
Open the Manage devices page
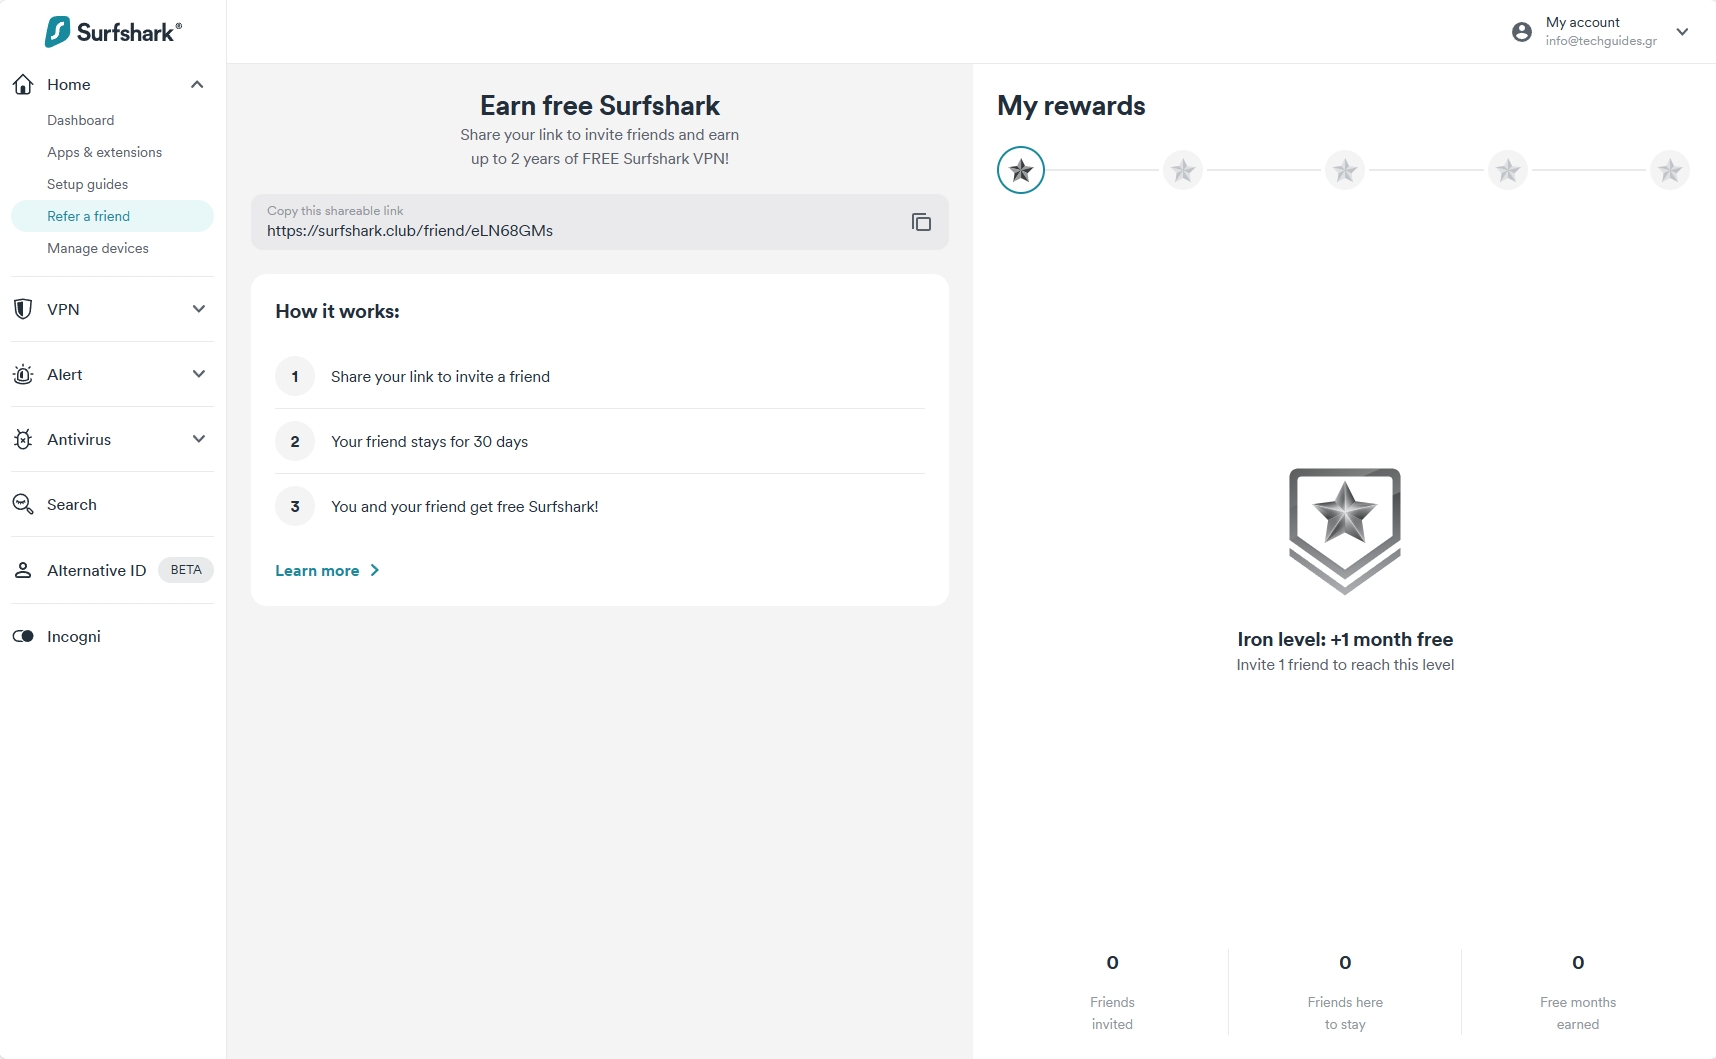click(97, 248)
